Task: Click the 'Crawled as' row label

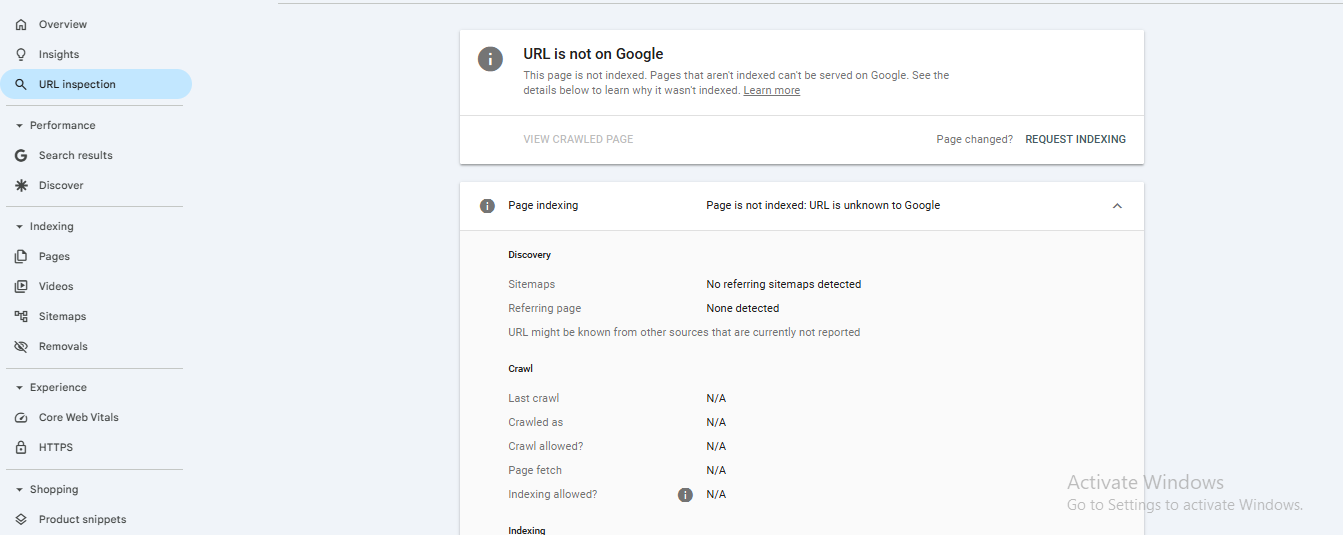Action: [x=535, y=422]
